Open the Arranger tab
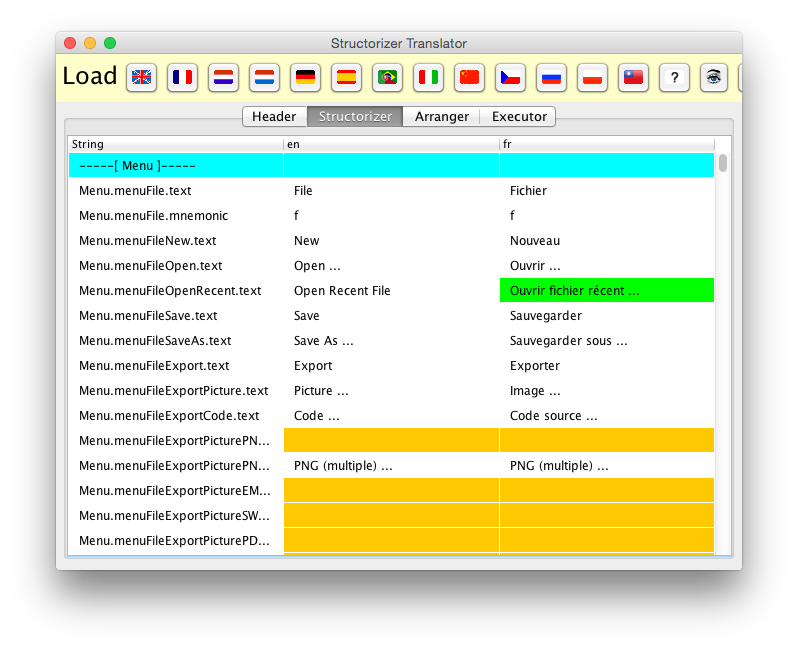Viewport: 798px width, 650px height. click(442, 117)
